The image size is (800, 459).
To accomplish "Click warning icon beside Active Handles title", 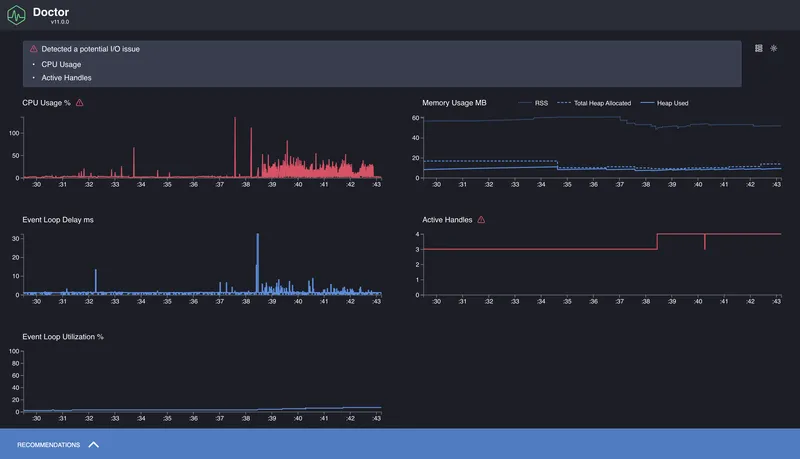I will tap(481, 220).
